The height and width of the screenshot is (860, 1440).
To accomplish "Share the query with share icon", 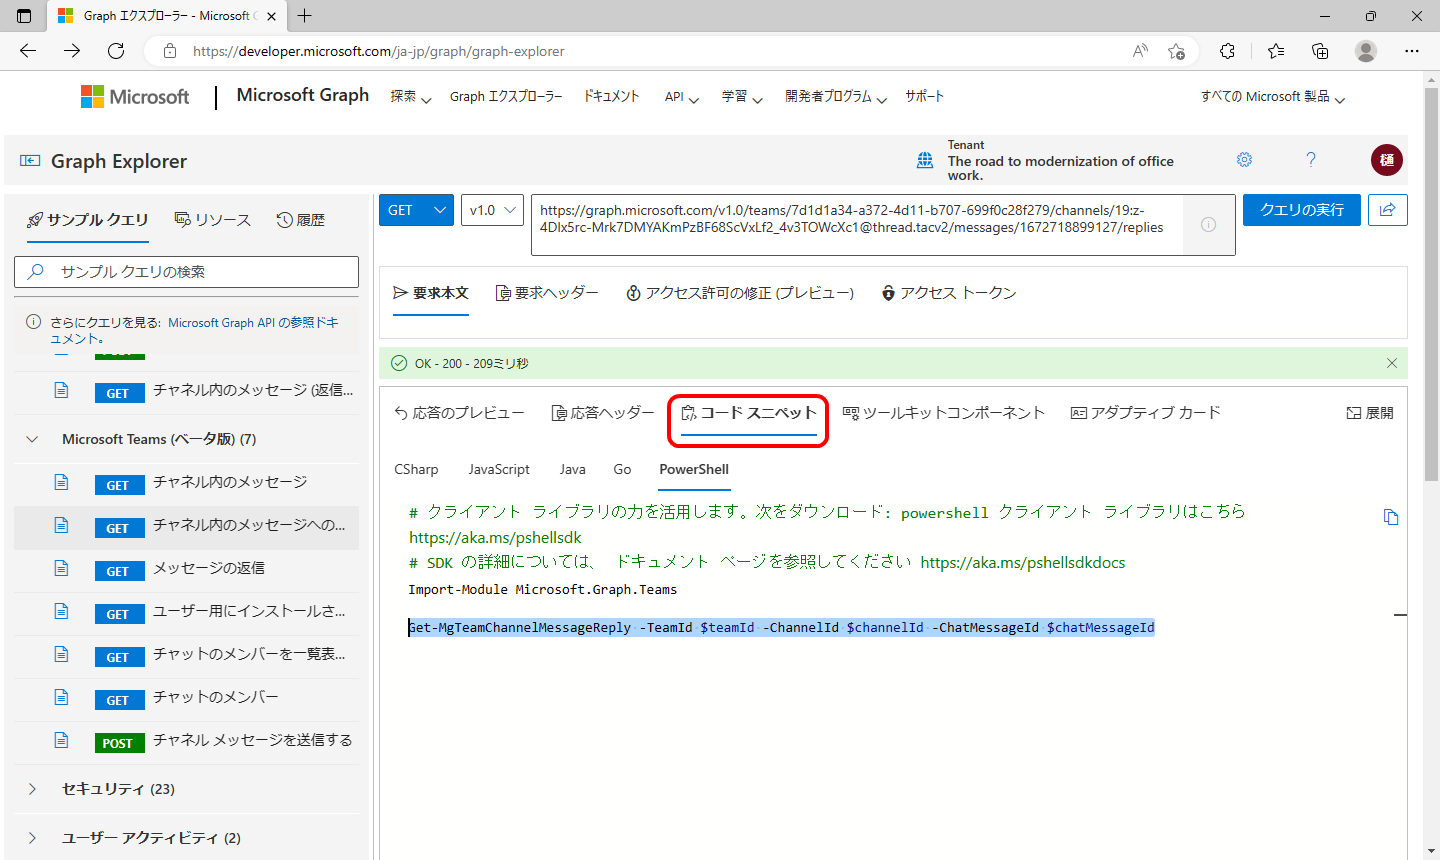I will tap(1388, 210).
